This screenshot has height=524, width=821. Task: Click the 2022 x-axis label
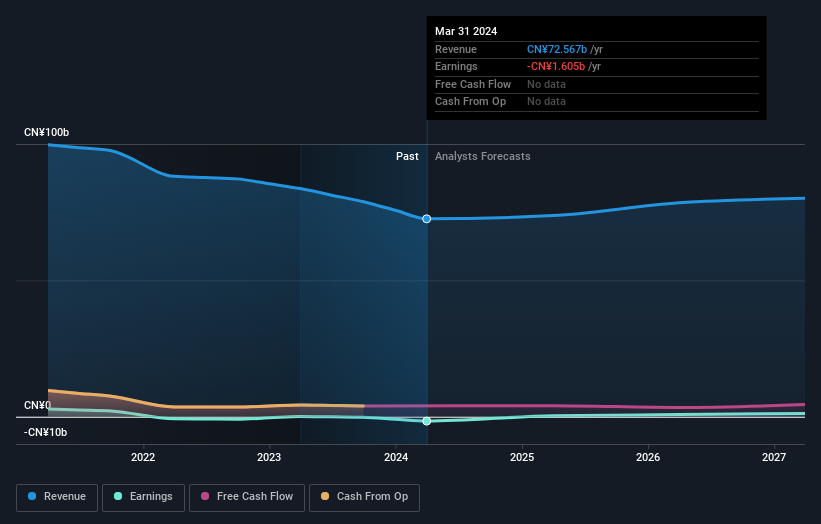pos(143,457)
